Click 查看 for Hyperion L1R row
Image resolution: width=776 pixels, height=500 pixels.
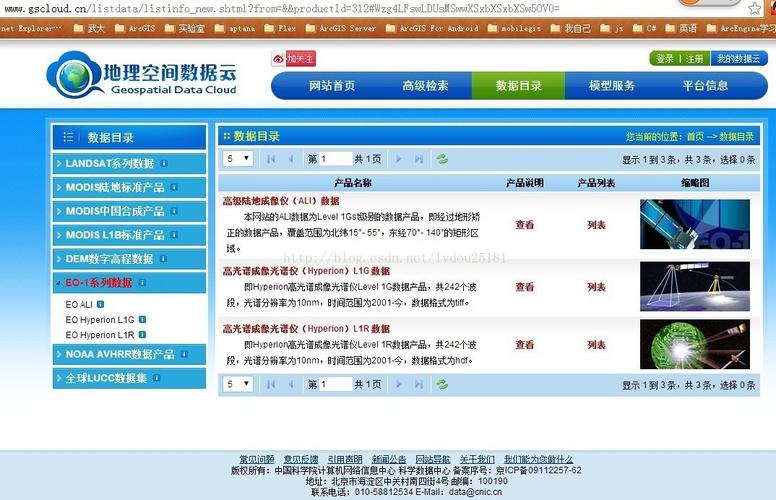(525, 345)
